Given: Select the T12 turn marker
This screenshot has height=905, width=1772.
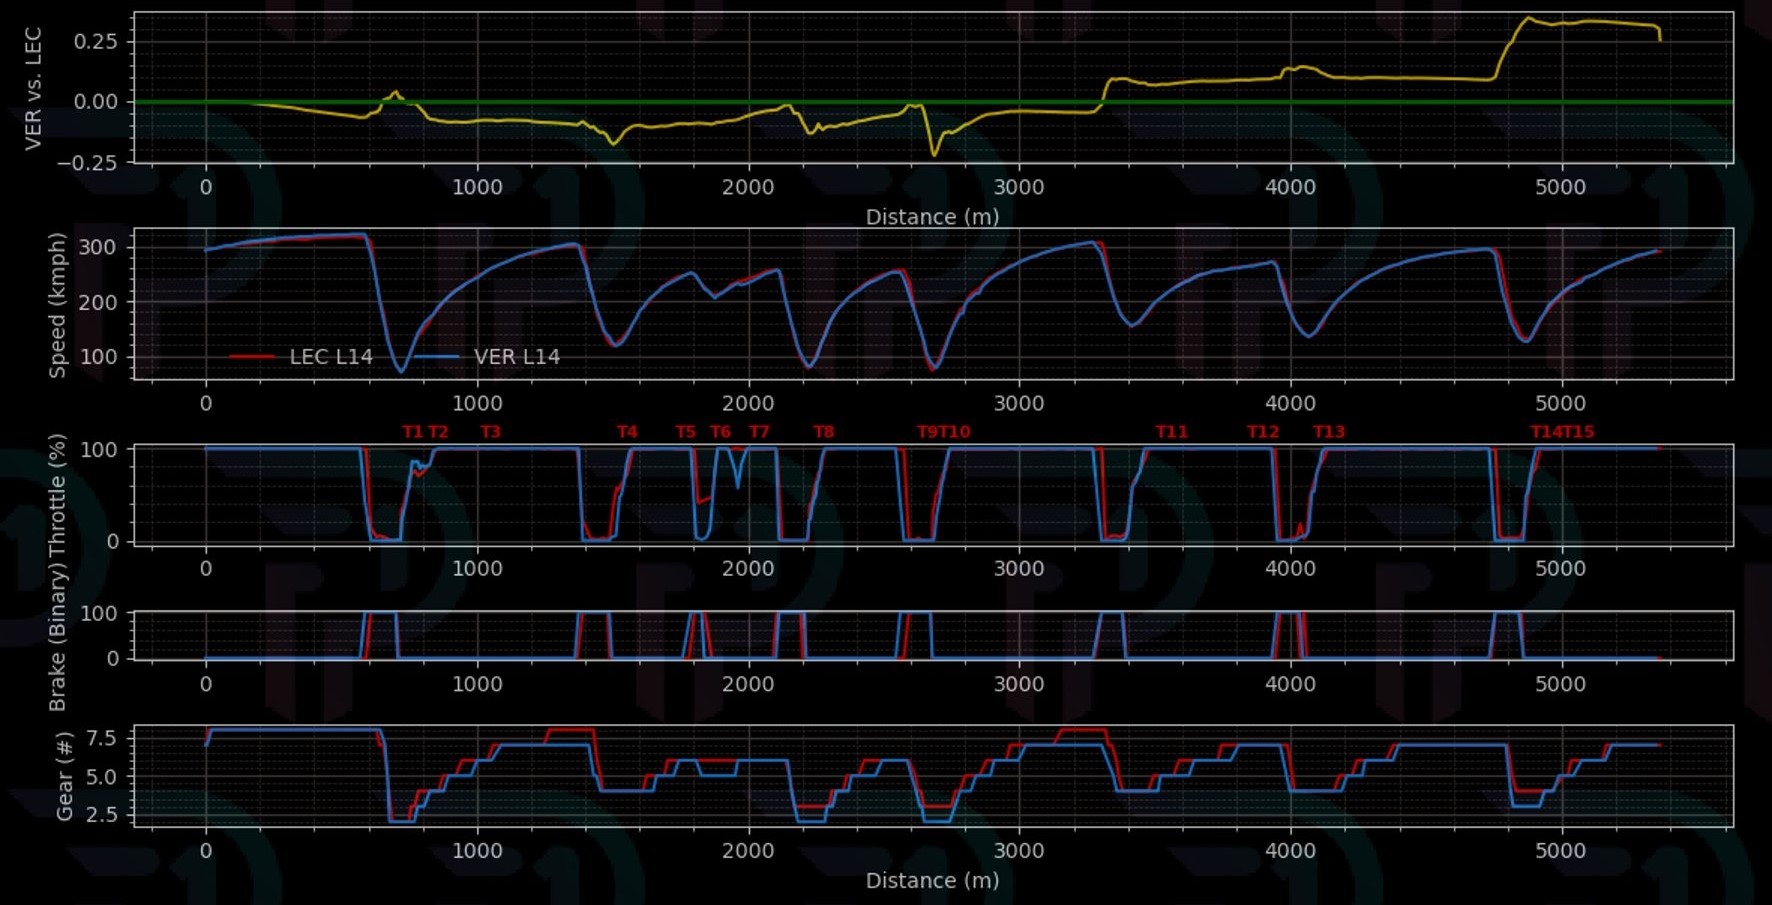Looking at the screenshot, I should click(x=1263, y=432).
